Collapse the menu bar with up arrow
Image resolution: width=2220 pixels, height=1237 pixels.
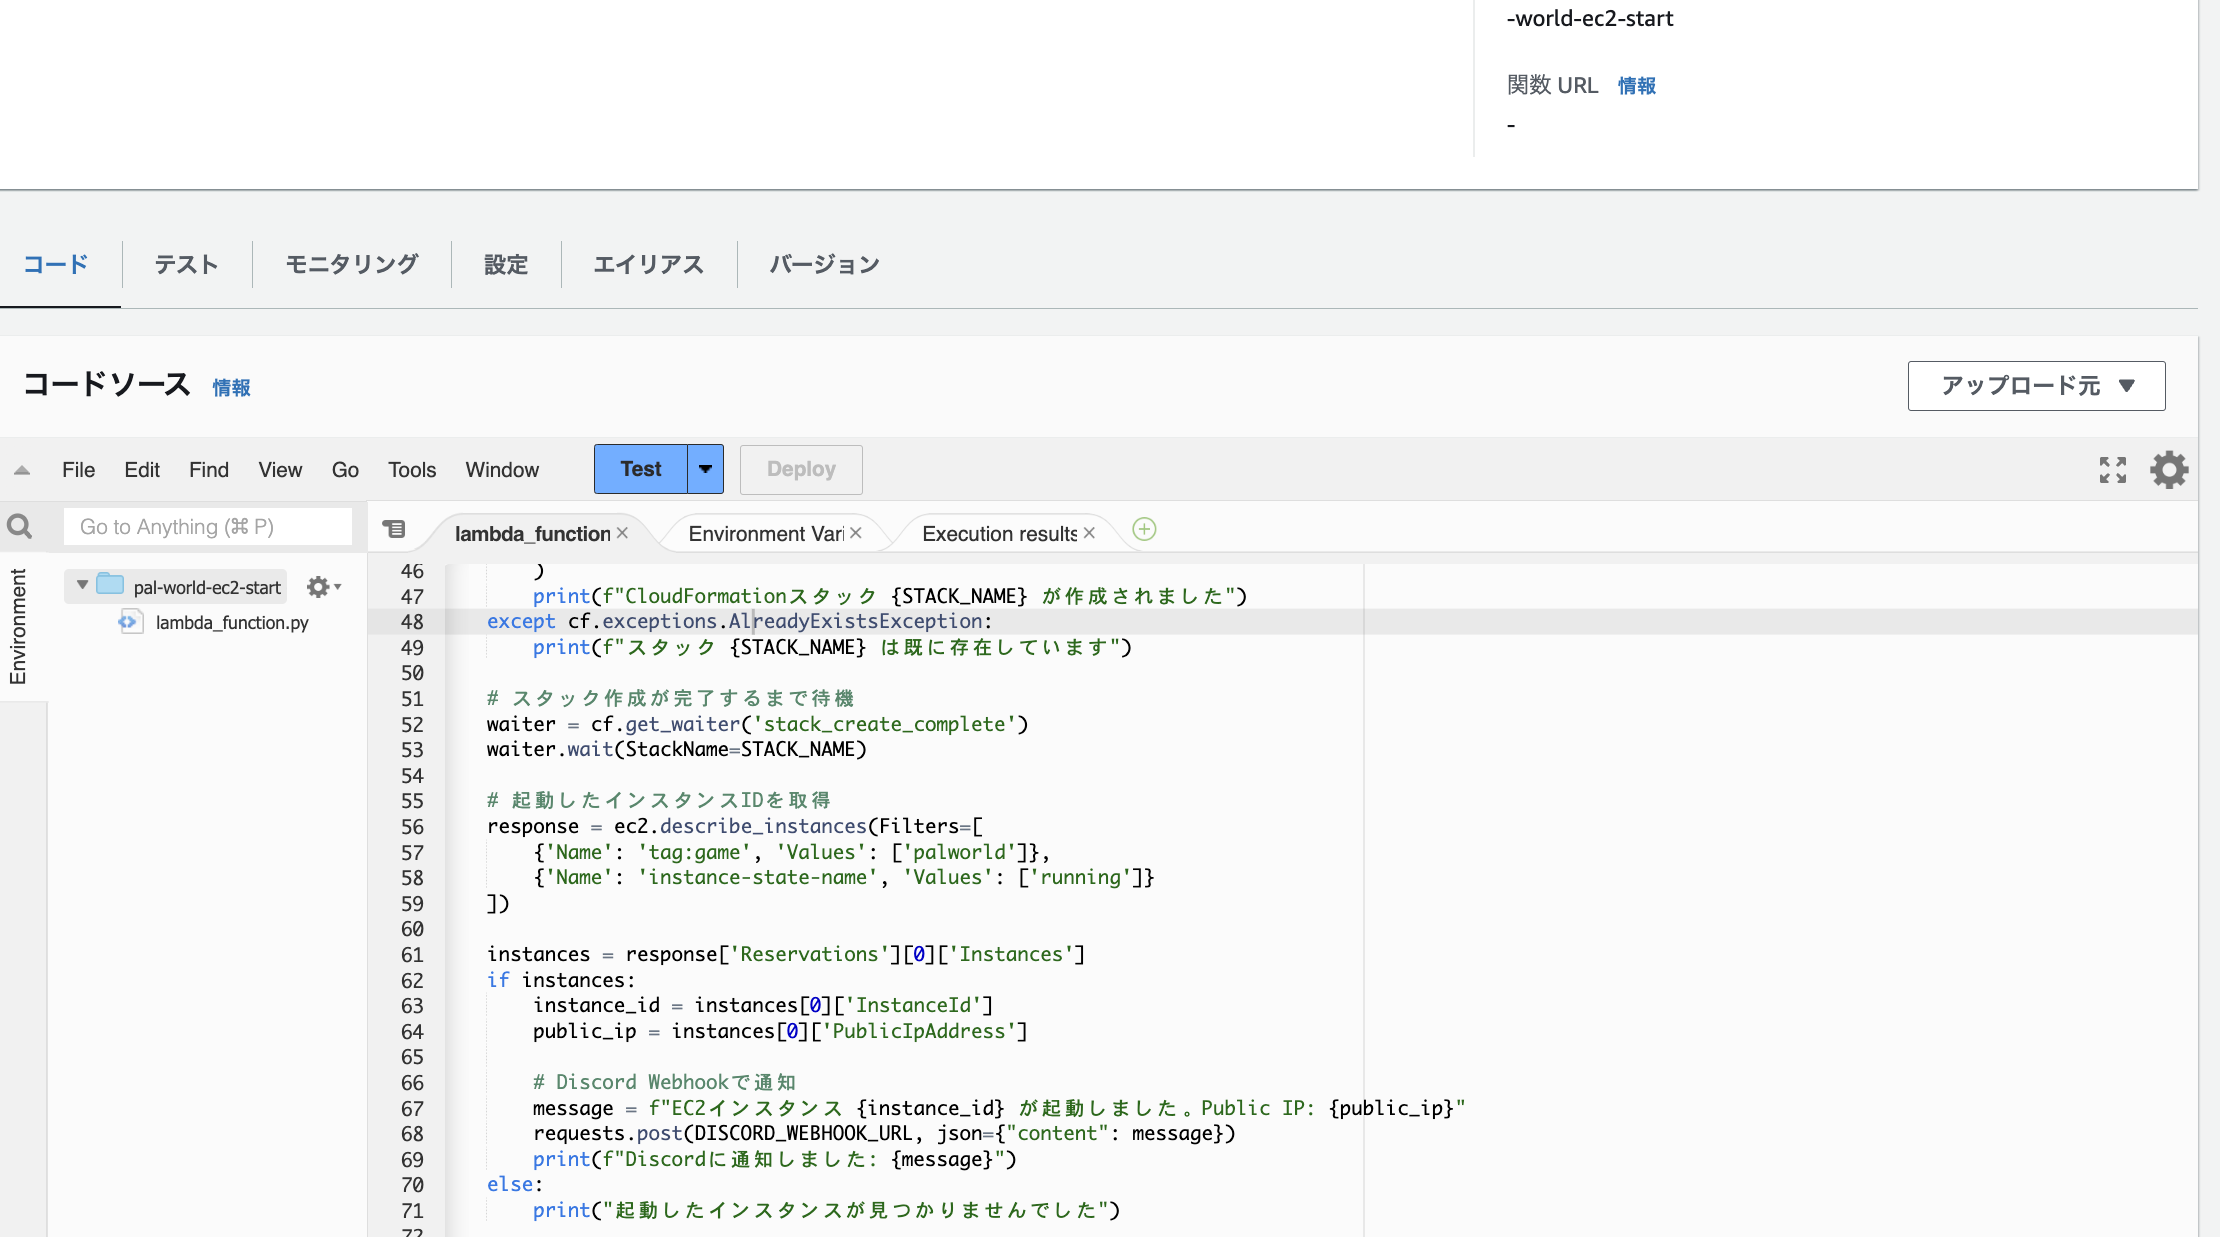click(x=22, y=470)
